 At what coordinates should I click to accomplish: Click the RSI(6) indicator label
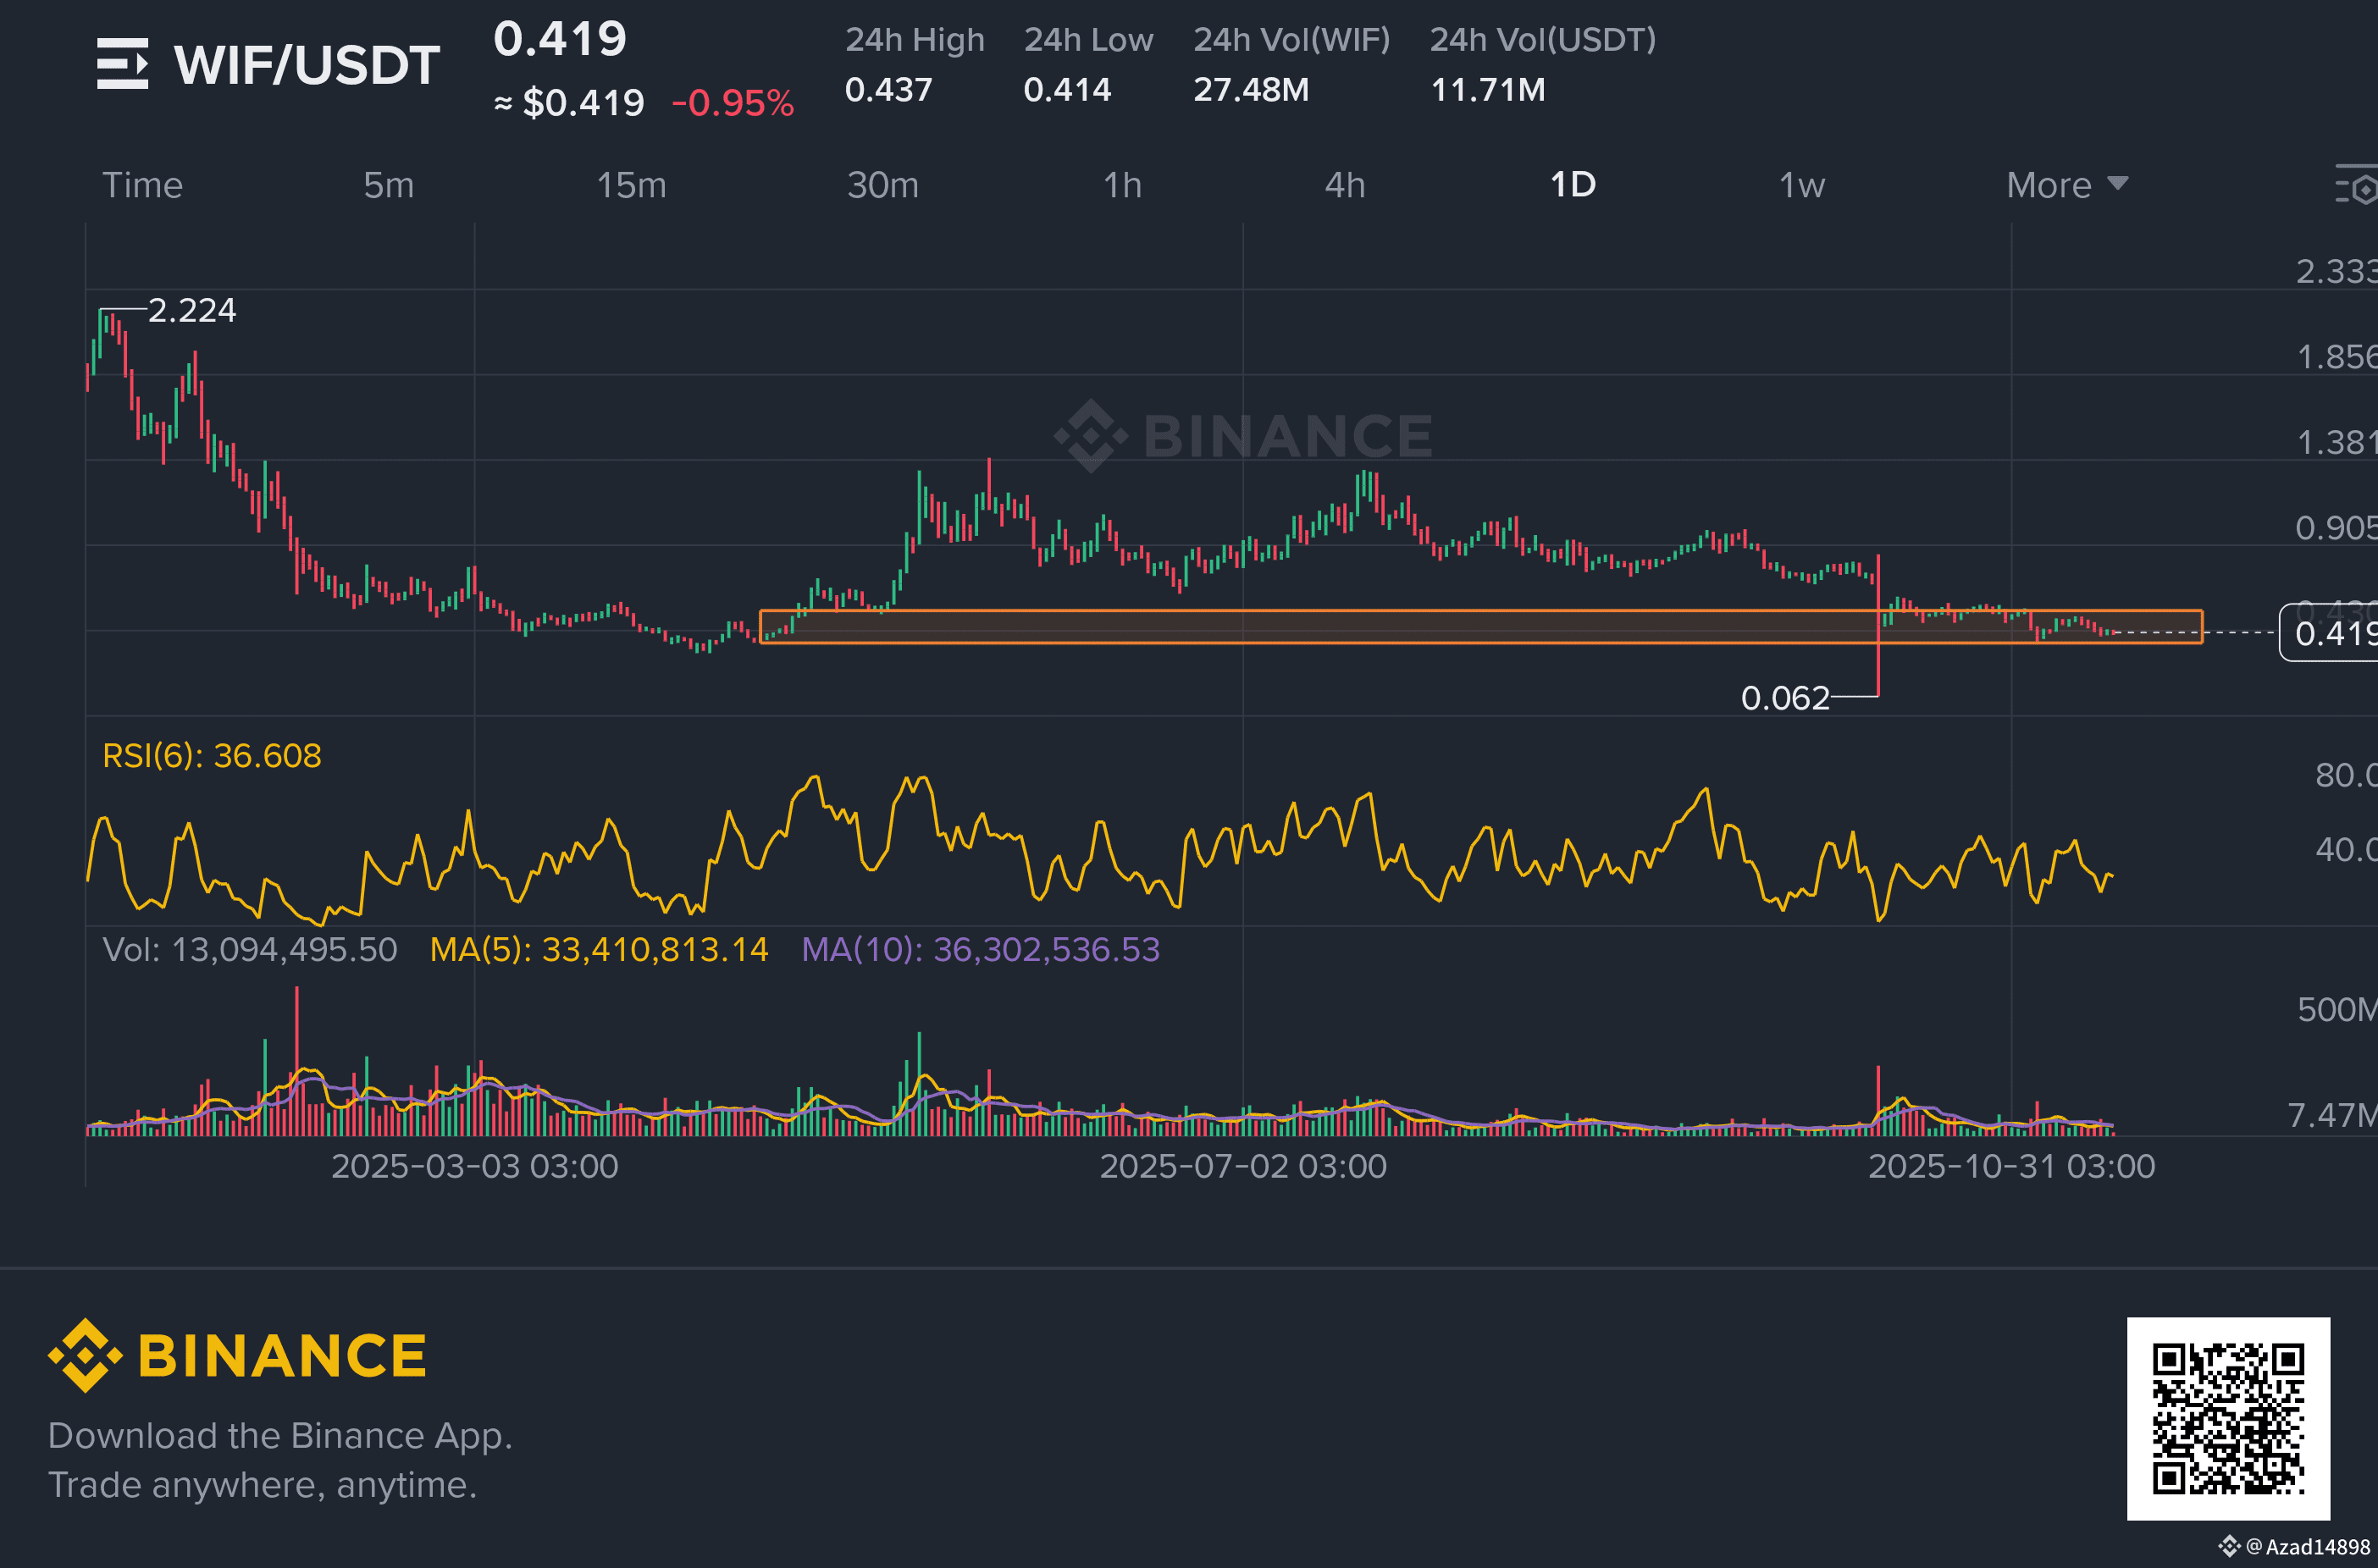(211, 756)
